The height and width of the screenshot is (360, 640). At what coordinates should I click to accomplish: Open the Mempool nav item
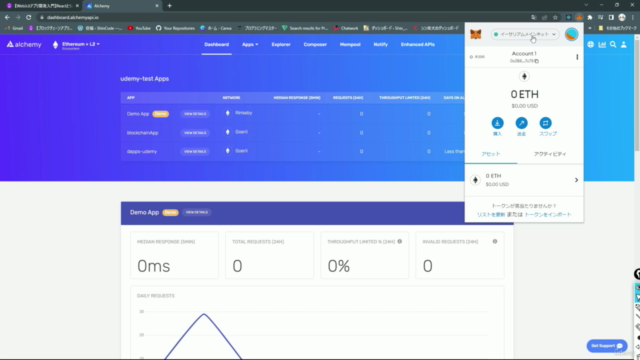350,44
